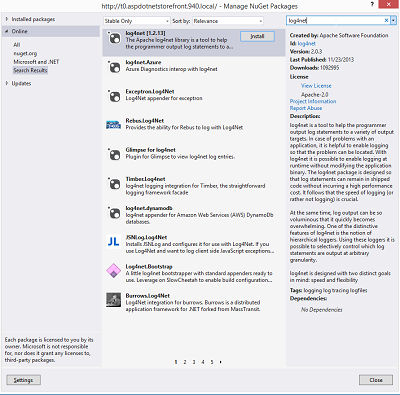Image resolution: width=400 pixels, height=395 pixels.
Task: Open the Stable Only dropdown
Action: tap(137, 21)
